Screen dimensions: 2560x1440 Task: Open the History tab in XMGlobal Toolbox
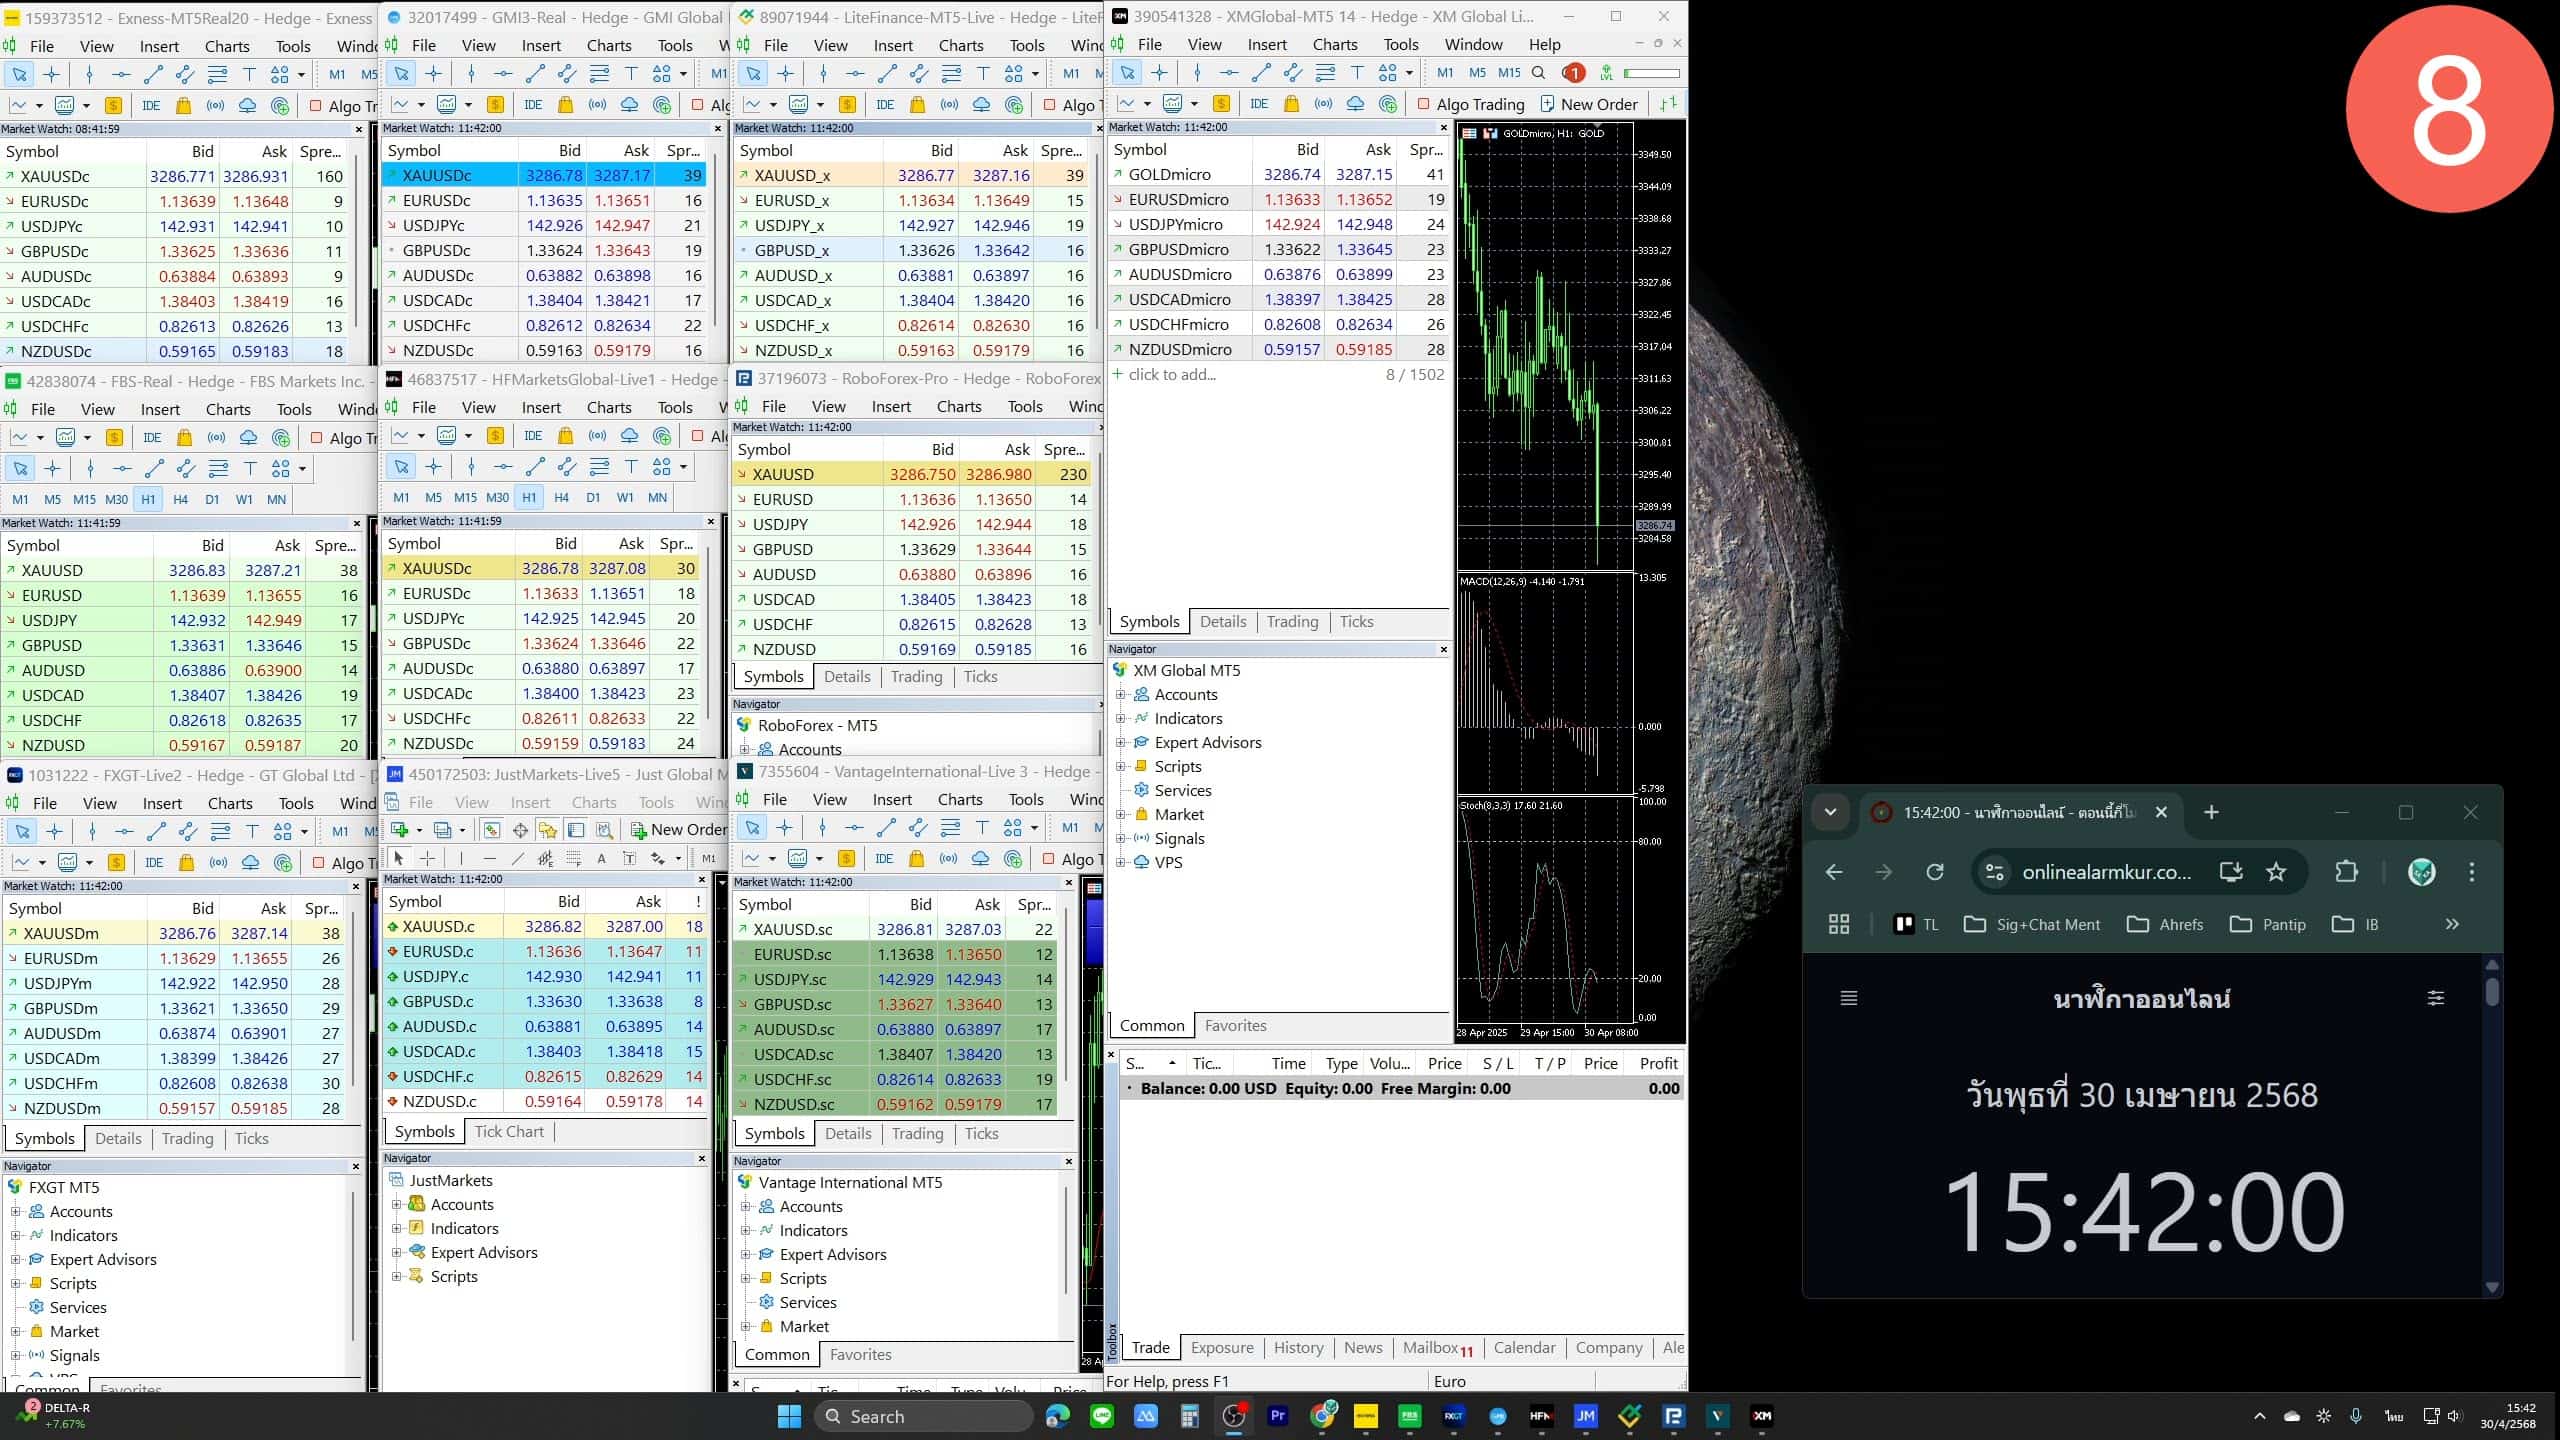click(1298, 1348)
